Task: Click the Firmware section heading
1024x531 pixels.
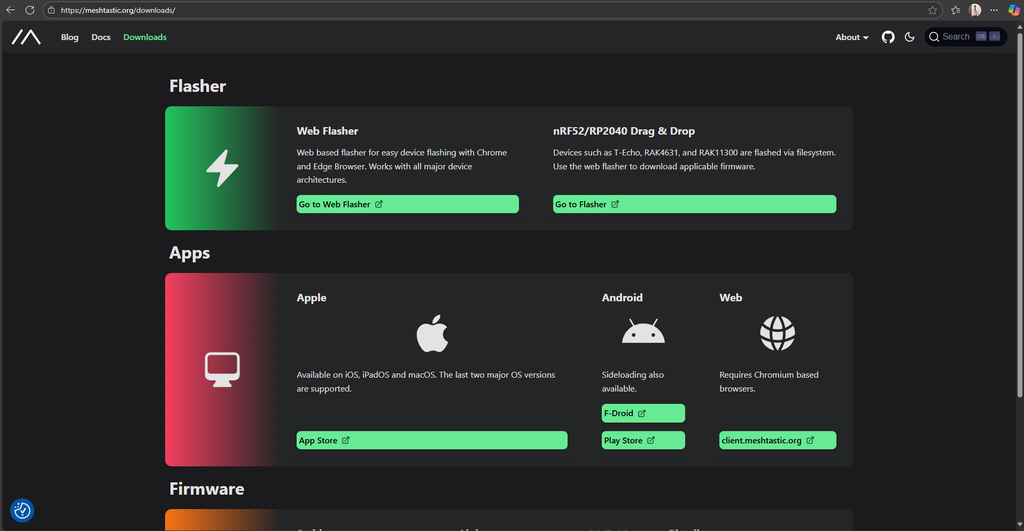Action: [x=206, y=489]
